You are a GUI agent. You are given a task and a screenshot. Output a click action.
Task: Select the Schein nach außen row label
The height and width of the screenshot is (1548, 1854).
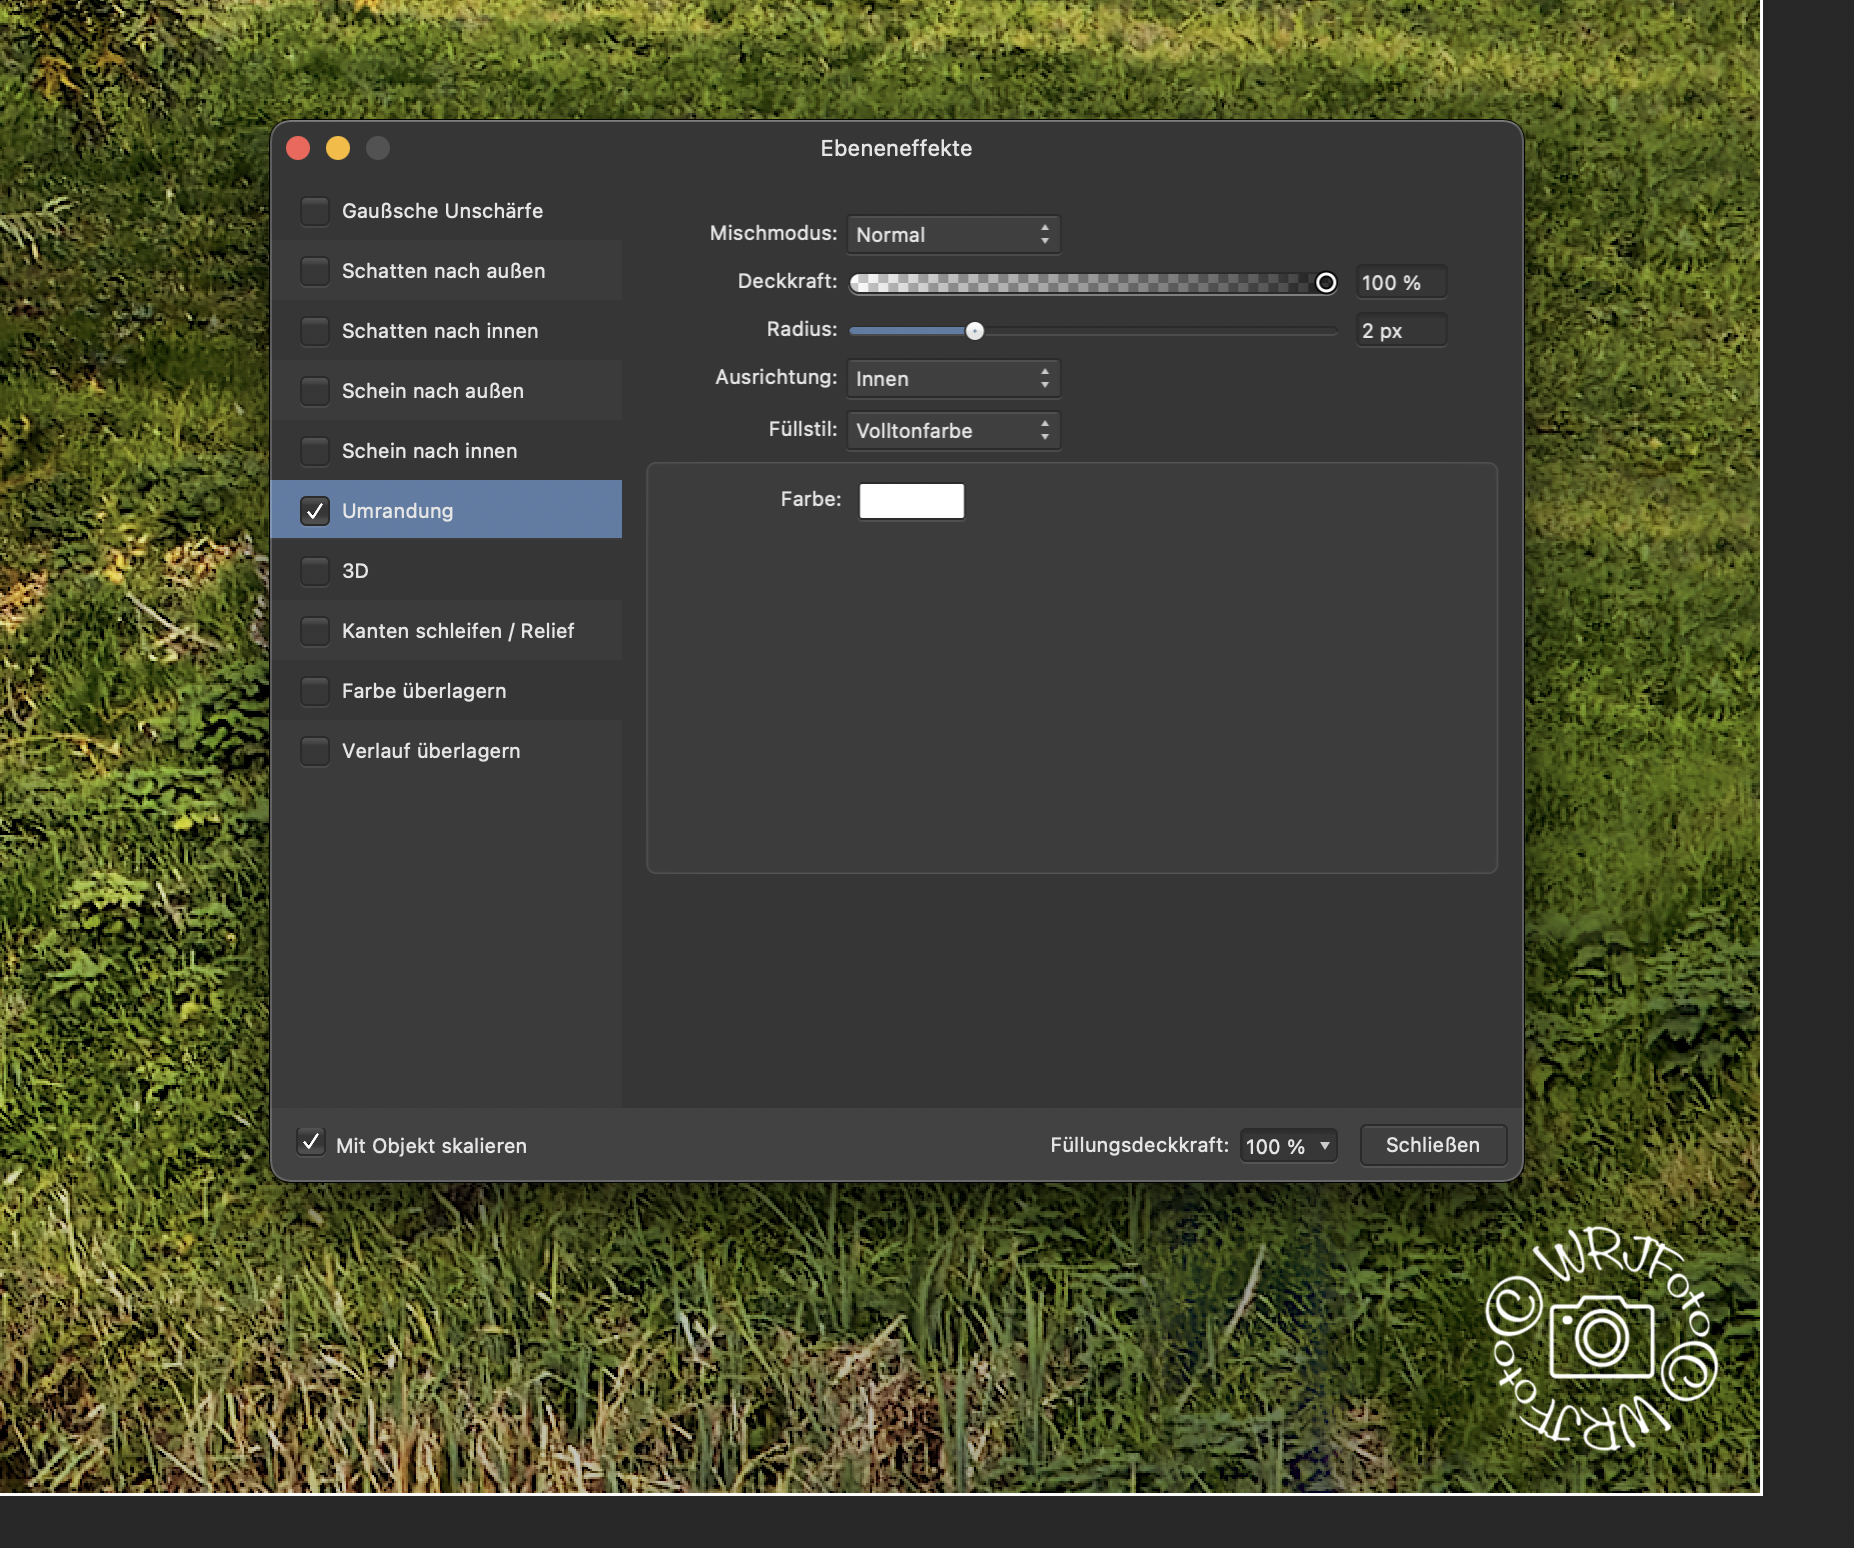point(433,391)
